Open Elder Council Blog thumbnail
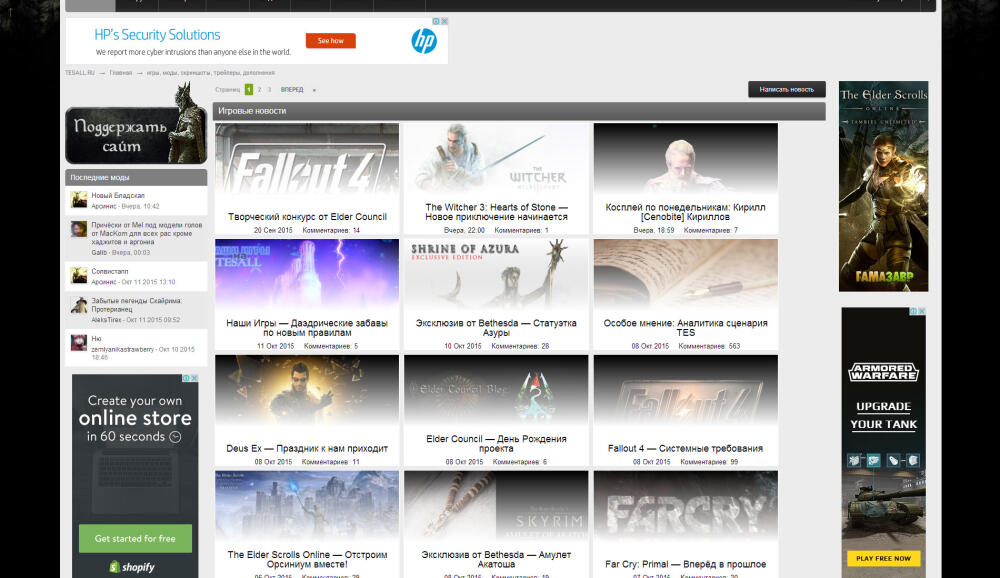 pos(496,392)
